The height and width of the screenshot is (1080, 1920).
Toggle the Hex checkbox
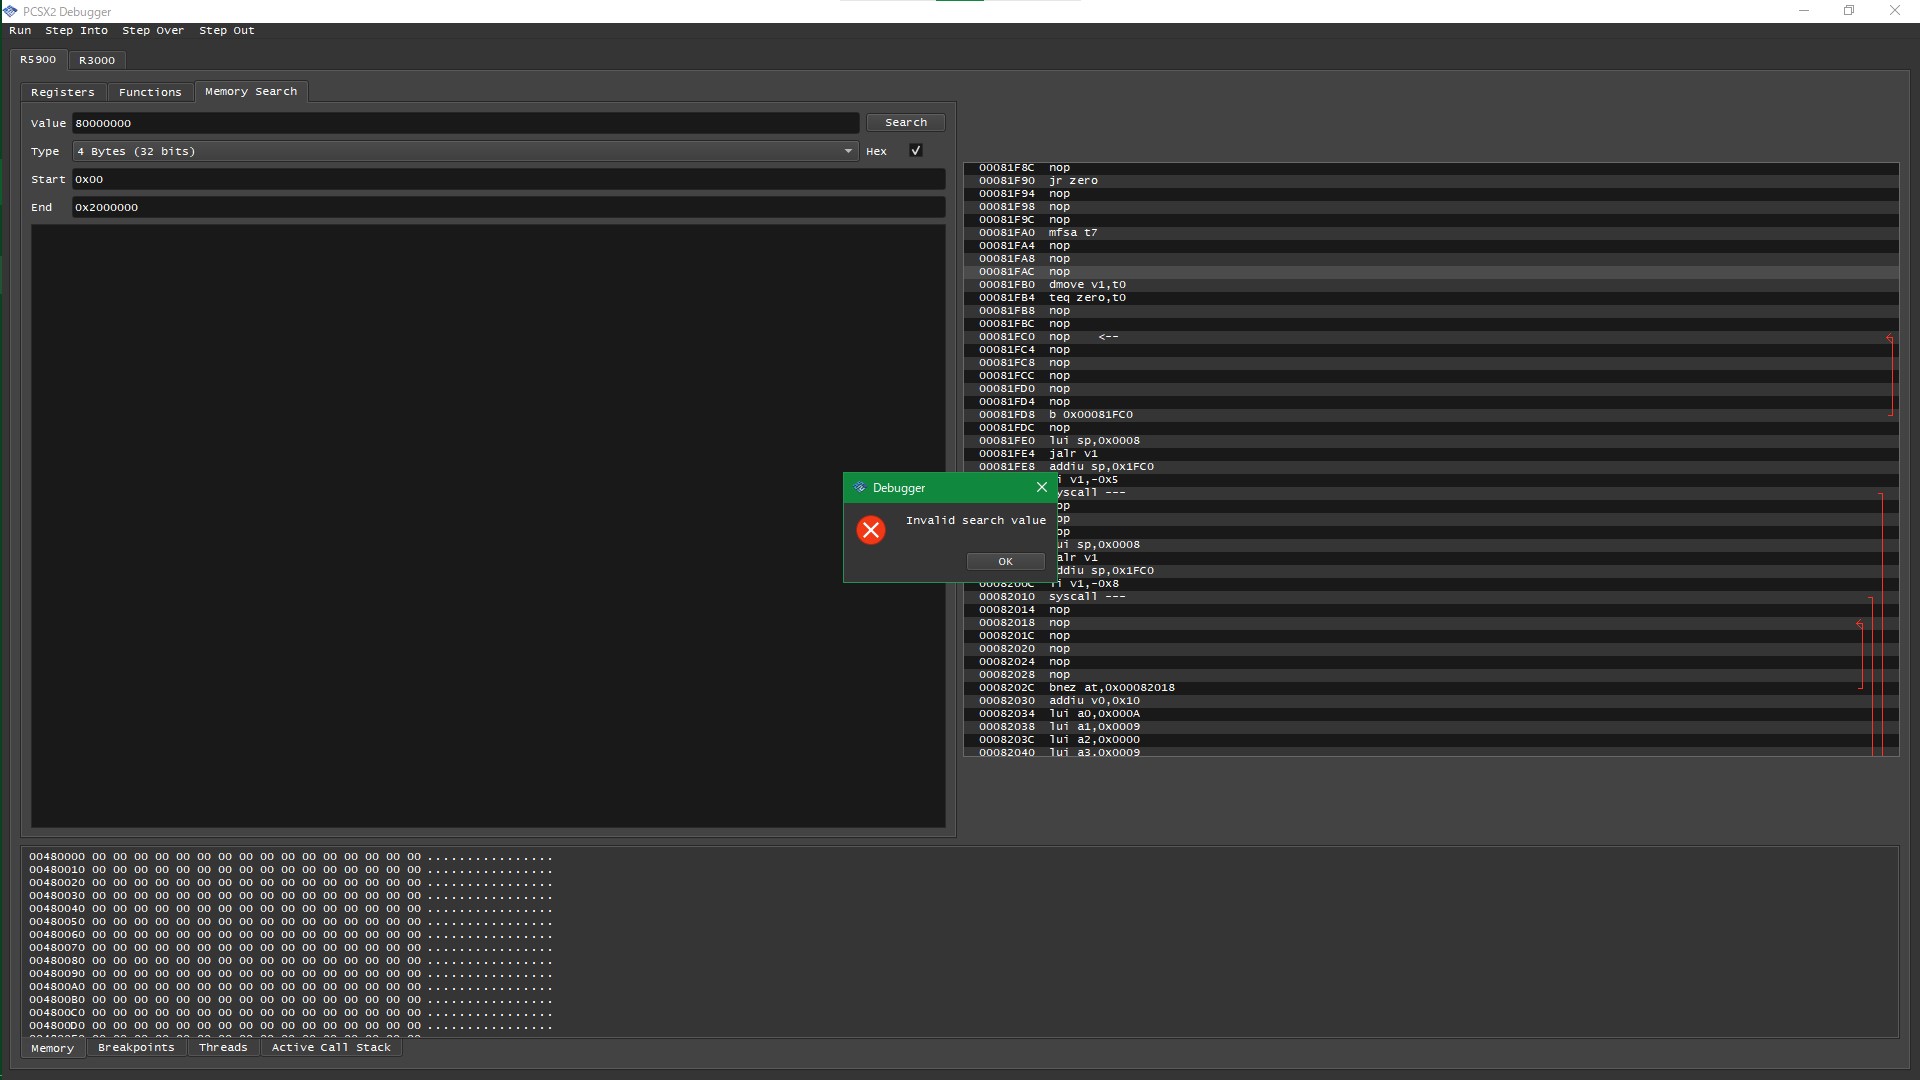tap(915, 150)
